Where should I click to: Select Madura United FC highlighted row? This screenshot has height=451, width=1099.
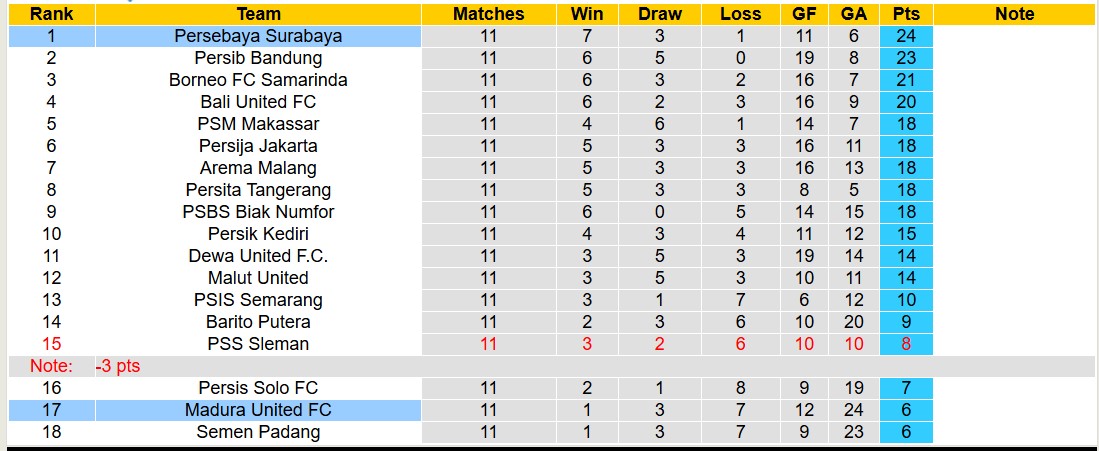click(x=258, y=410)
